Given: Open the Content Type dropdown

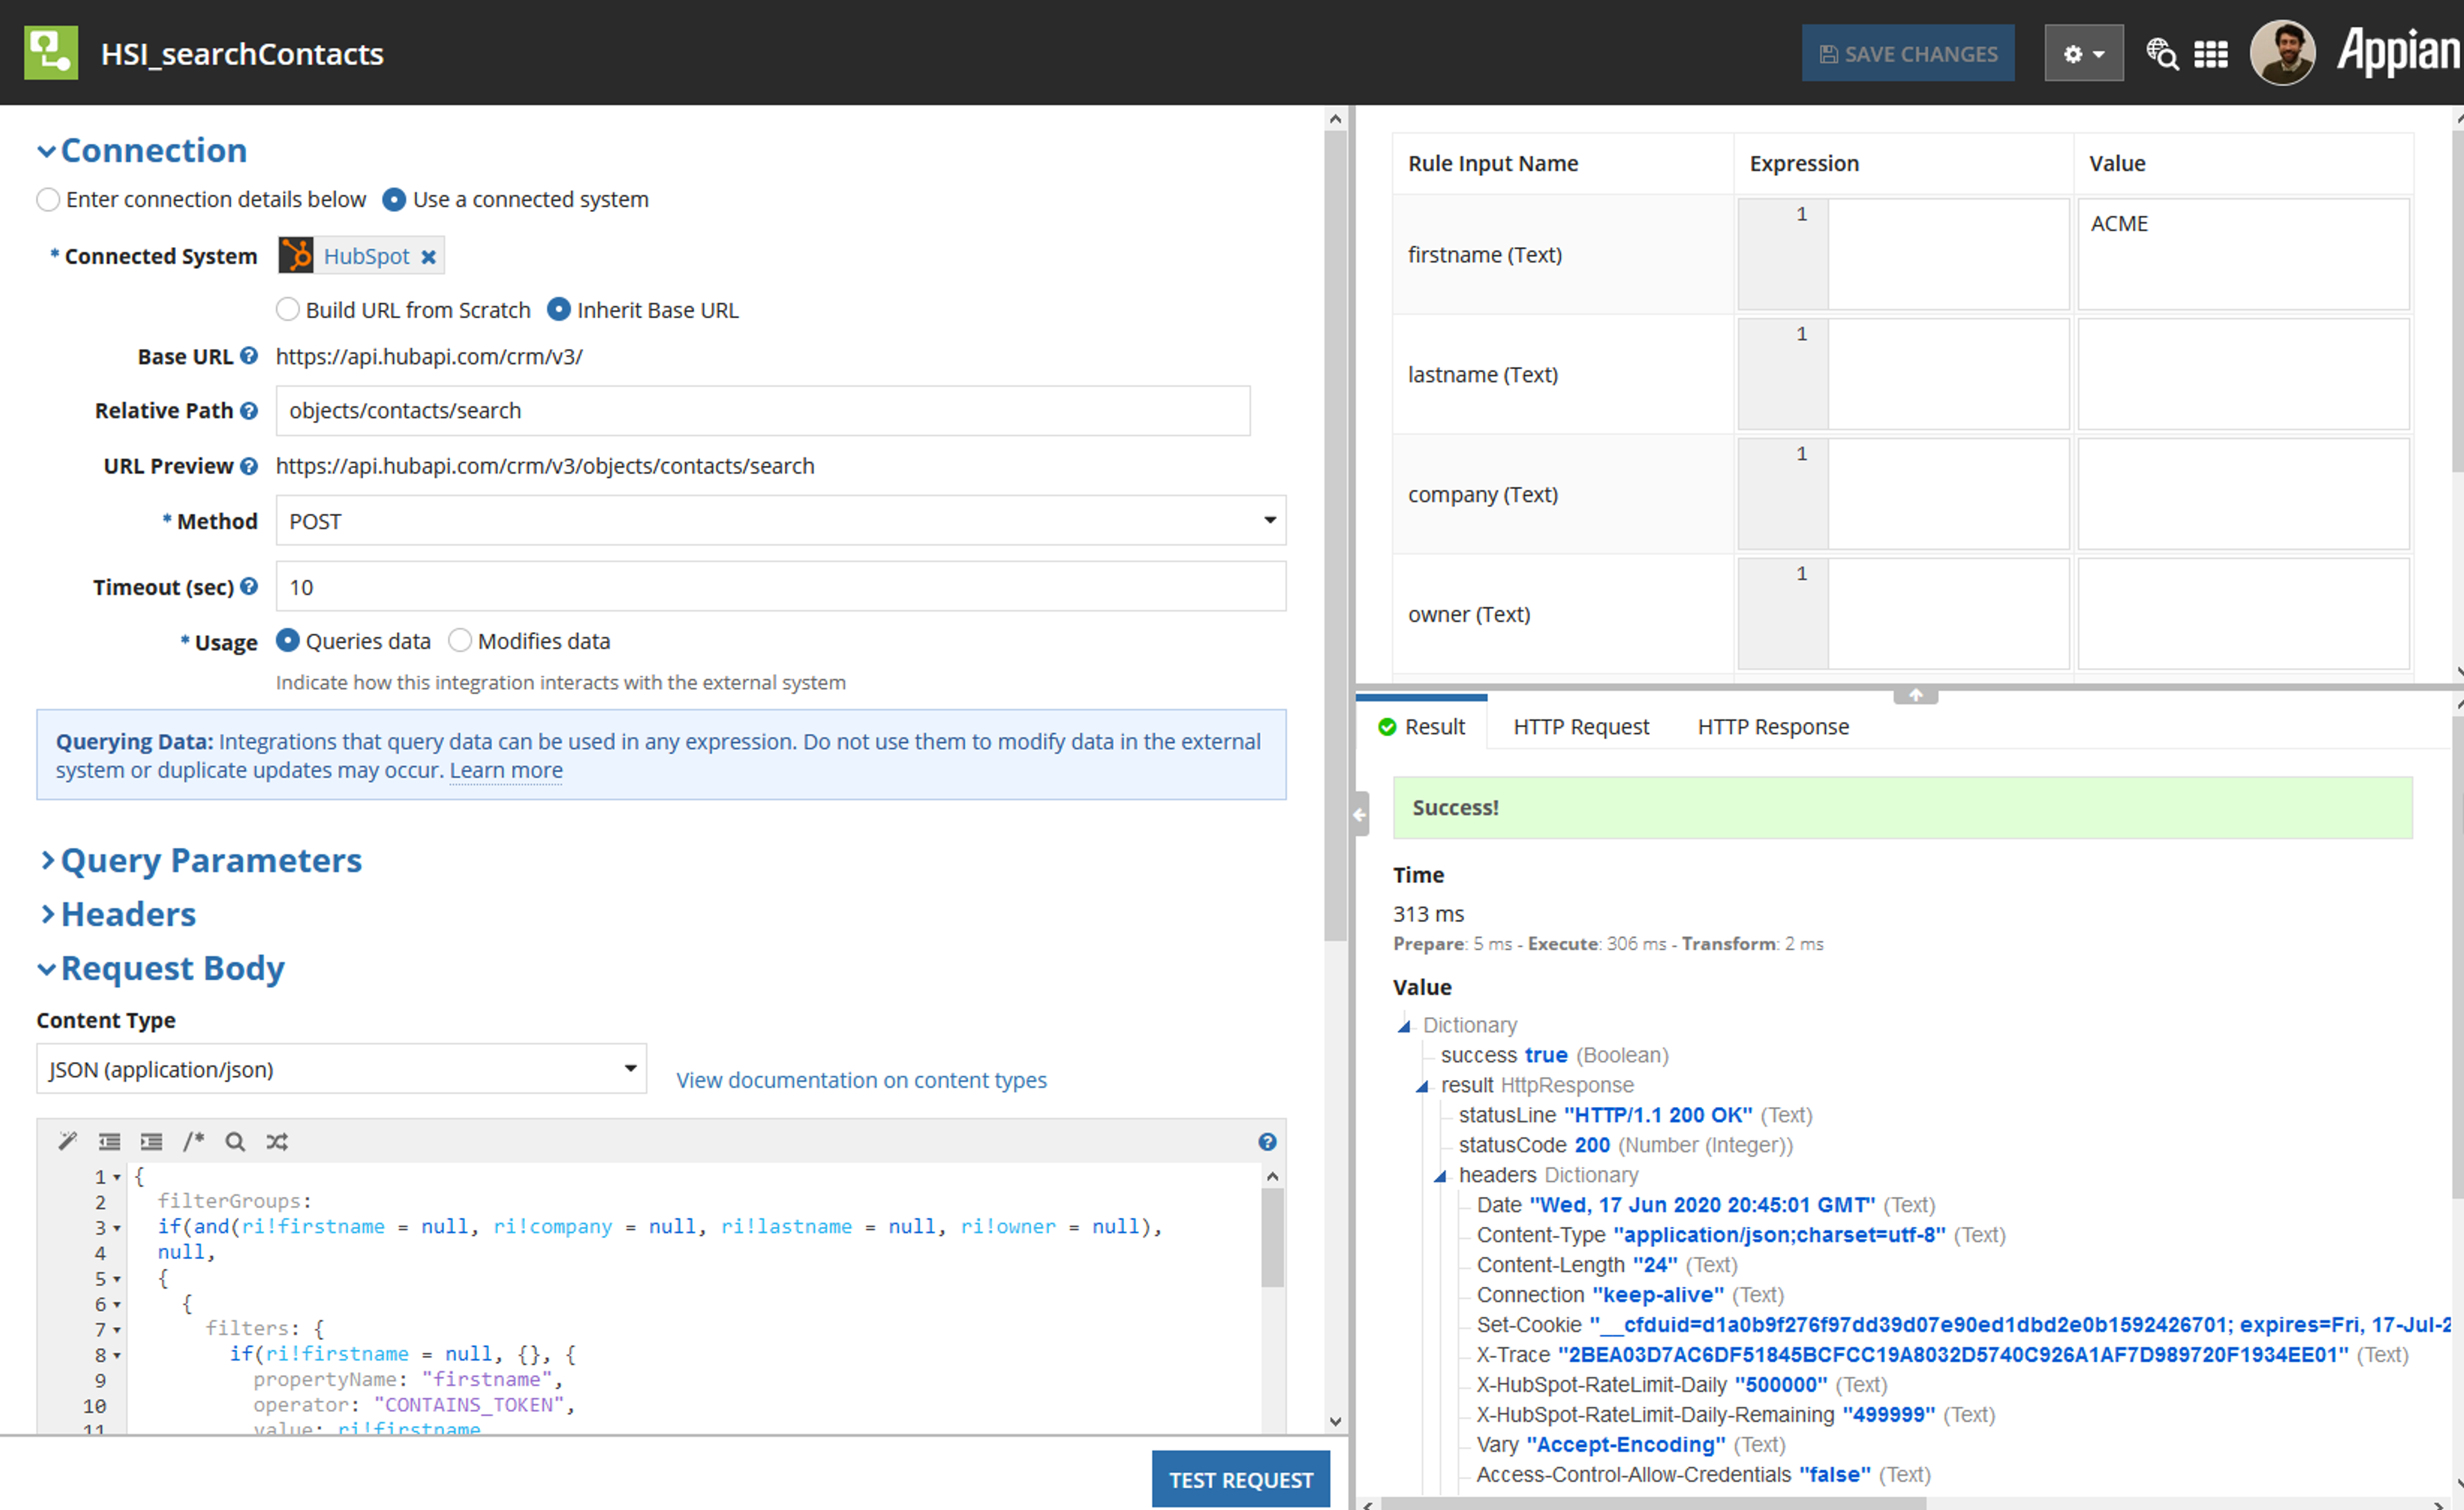Looking at the screenshot, I should pos(341,1069).
